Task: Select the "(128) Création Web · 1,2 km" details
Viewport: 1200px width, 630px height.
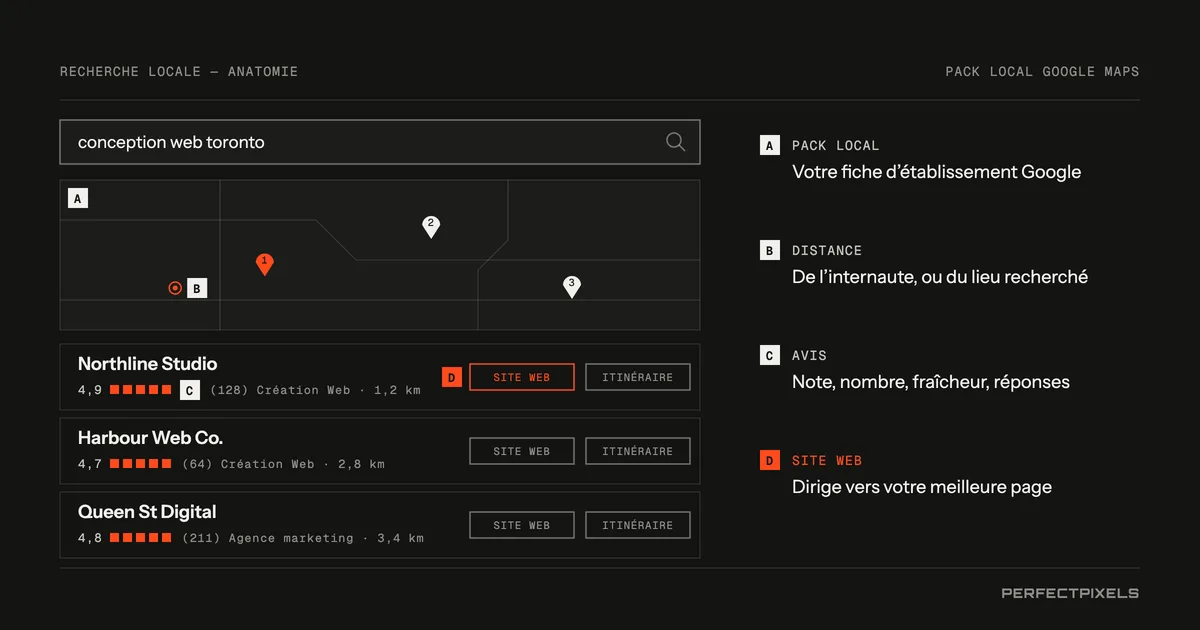Action: pos(316,390)
